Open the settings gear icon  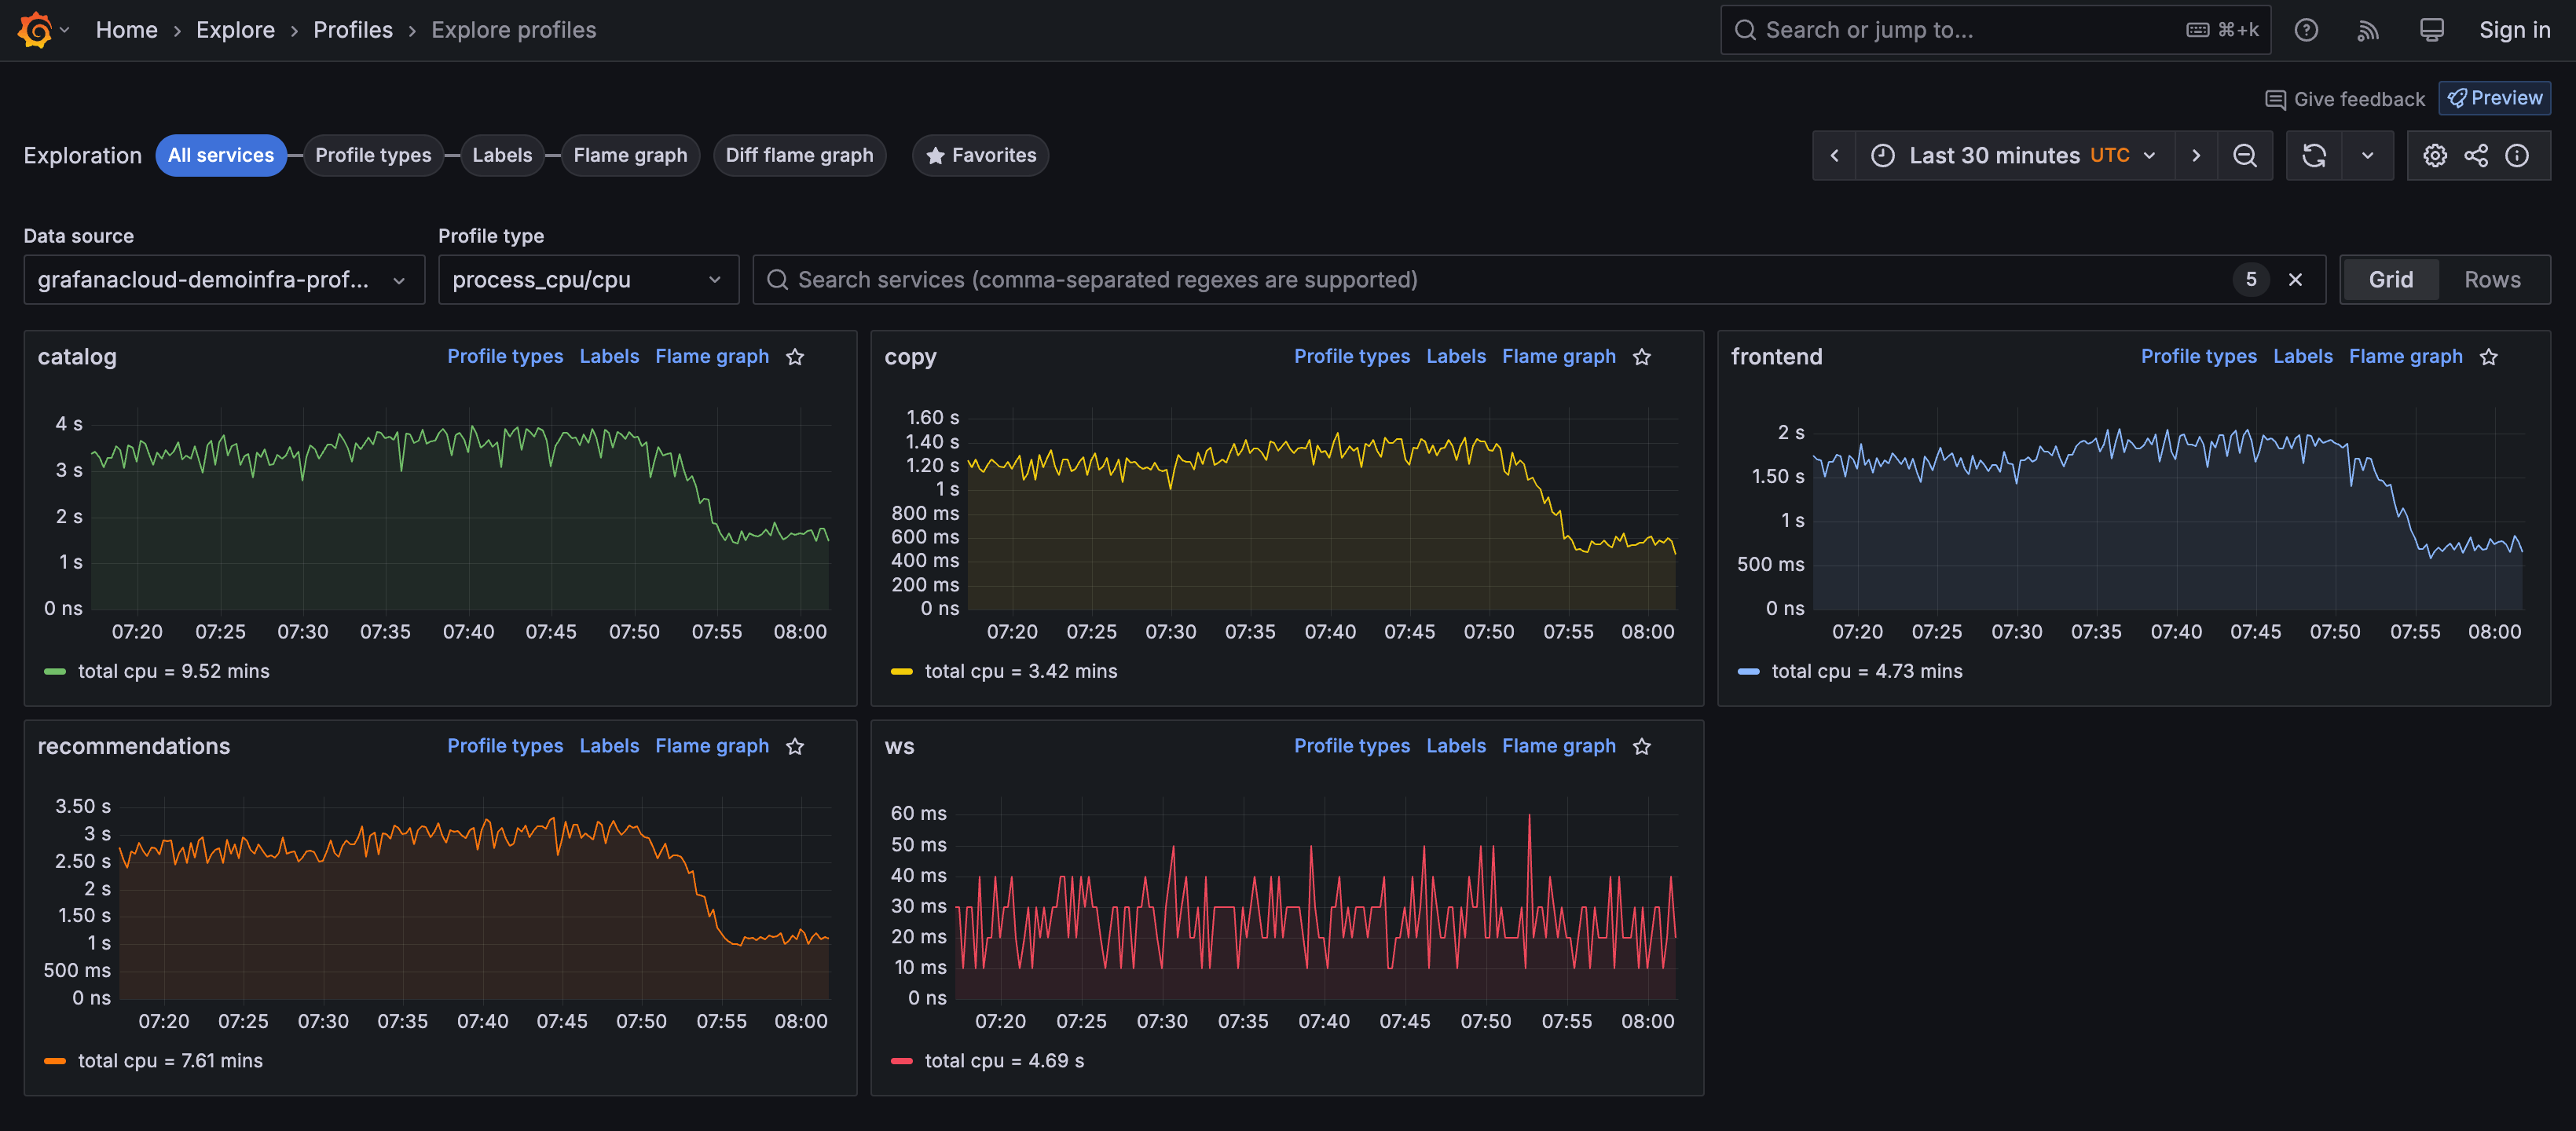2435,155
